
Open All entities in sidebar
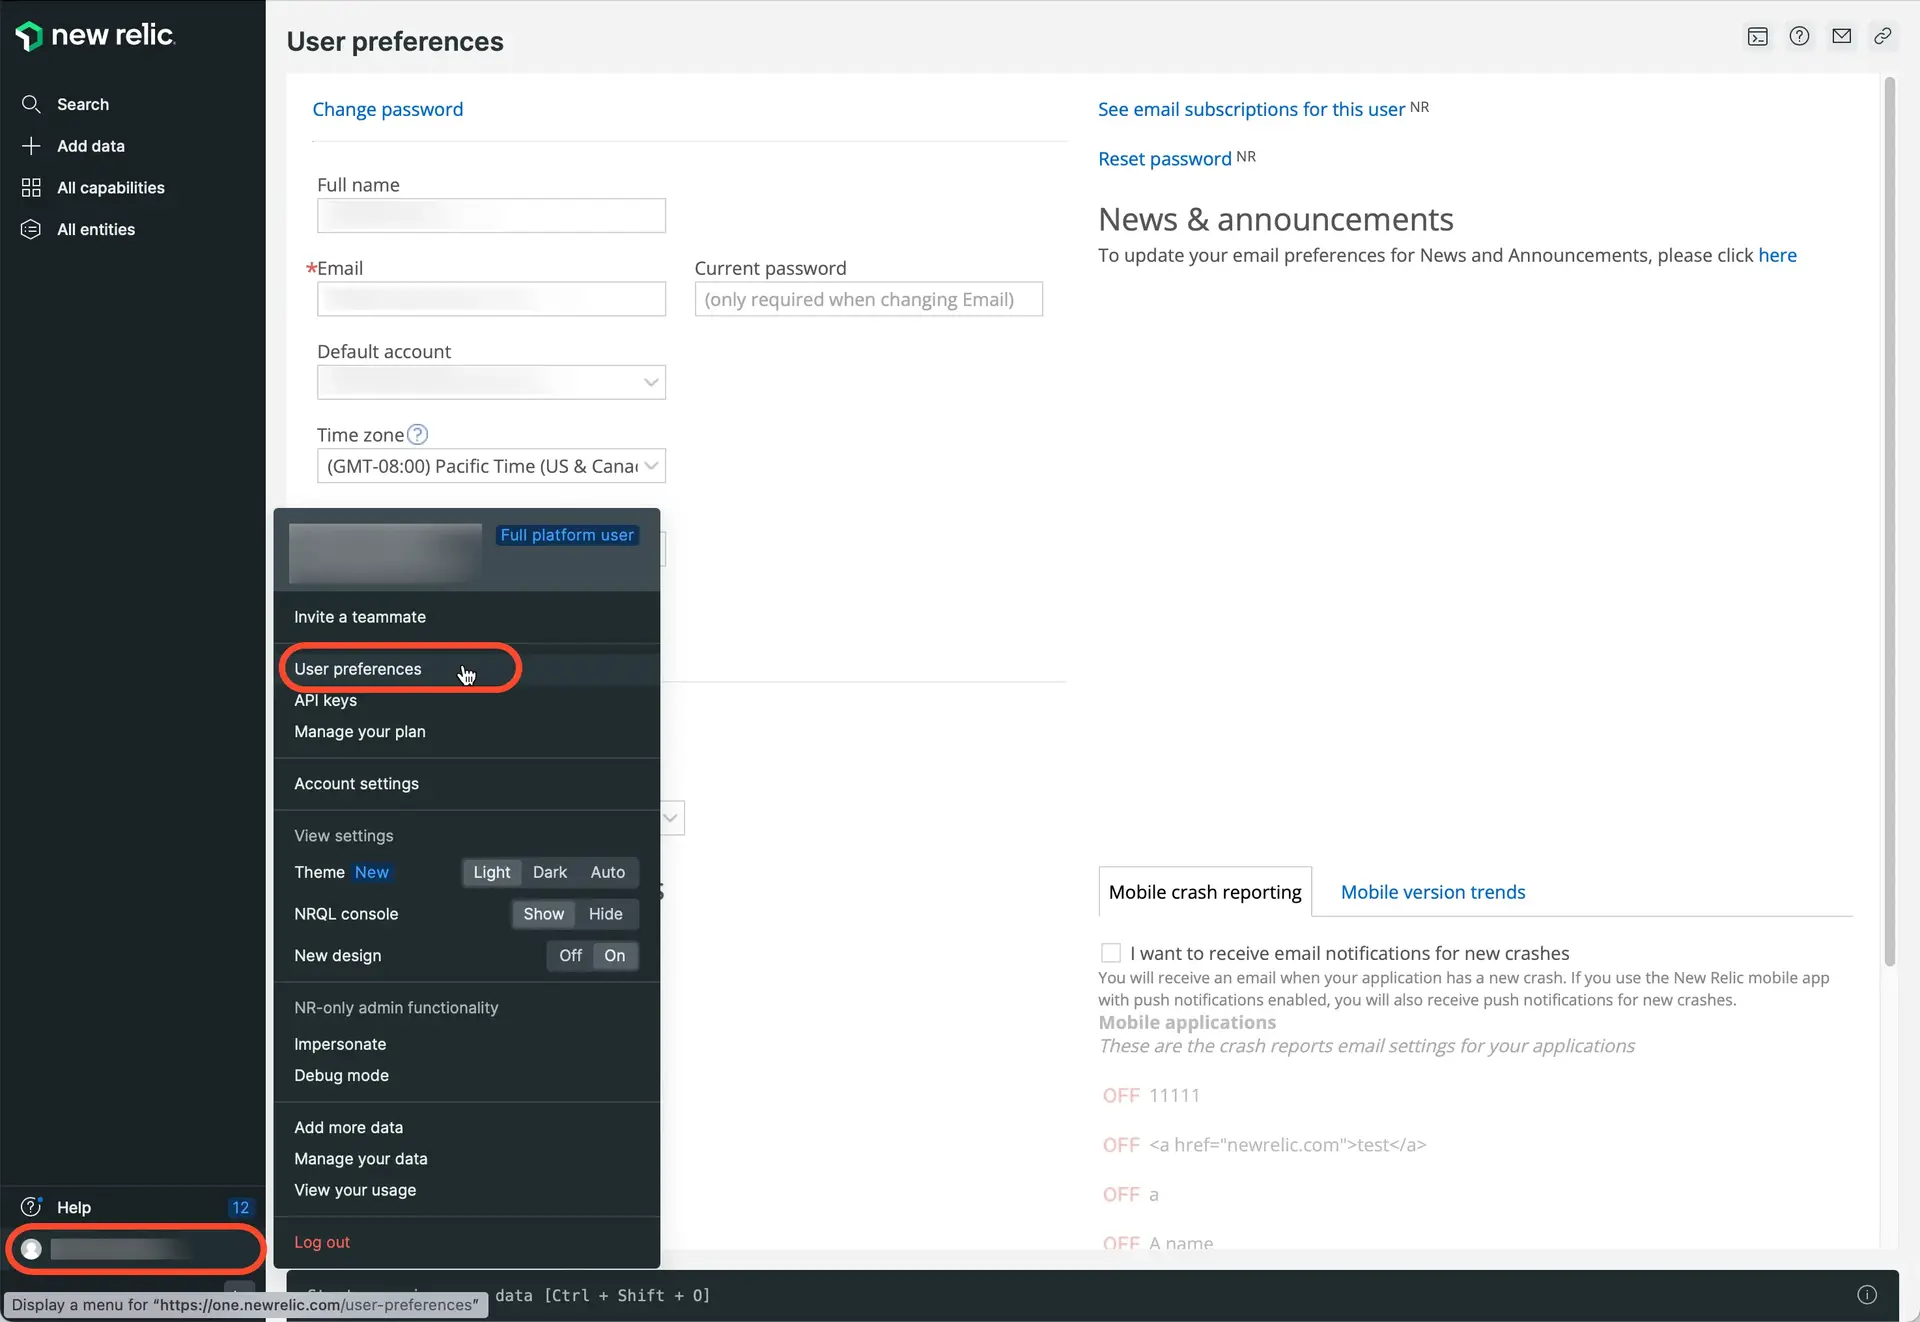(x=96, y=230)
